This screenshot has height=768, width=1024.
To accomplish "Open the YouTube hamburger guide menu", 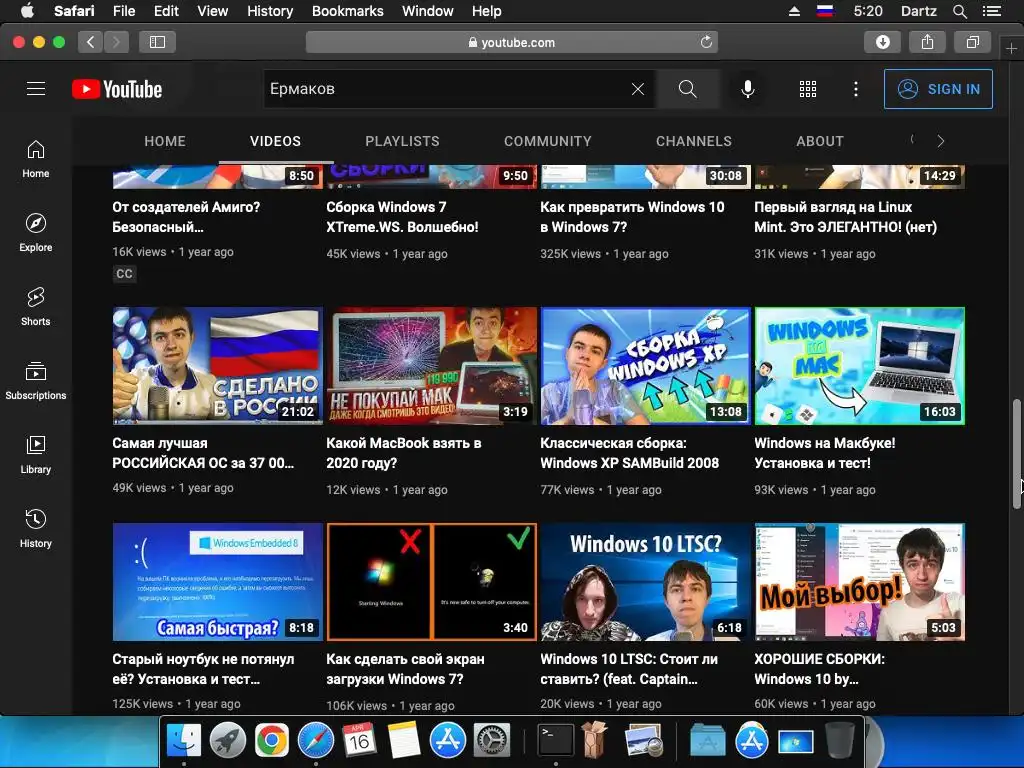I will (36, 89).
